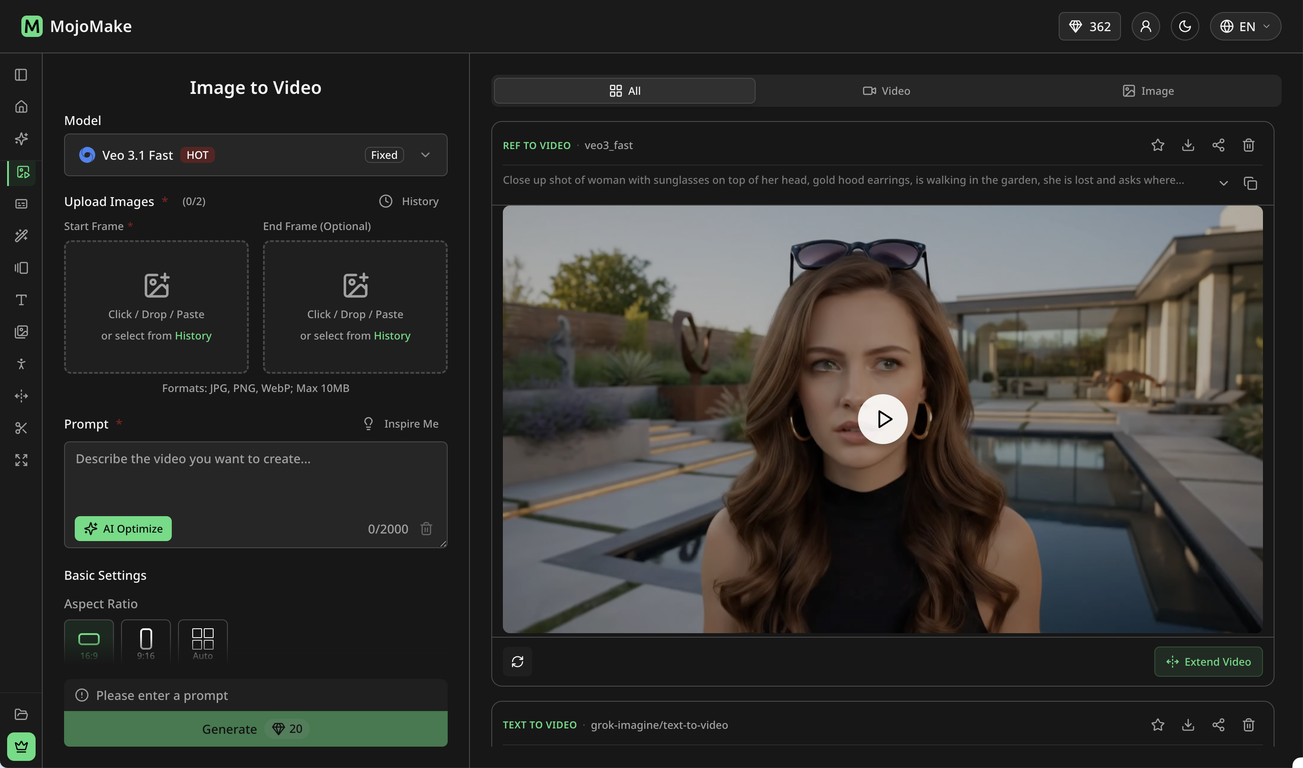Open the EN language dropdown
The width and height of the screenshot is (1303, 768).
coord(1245,26)
